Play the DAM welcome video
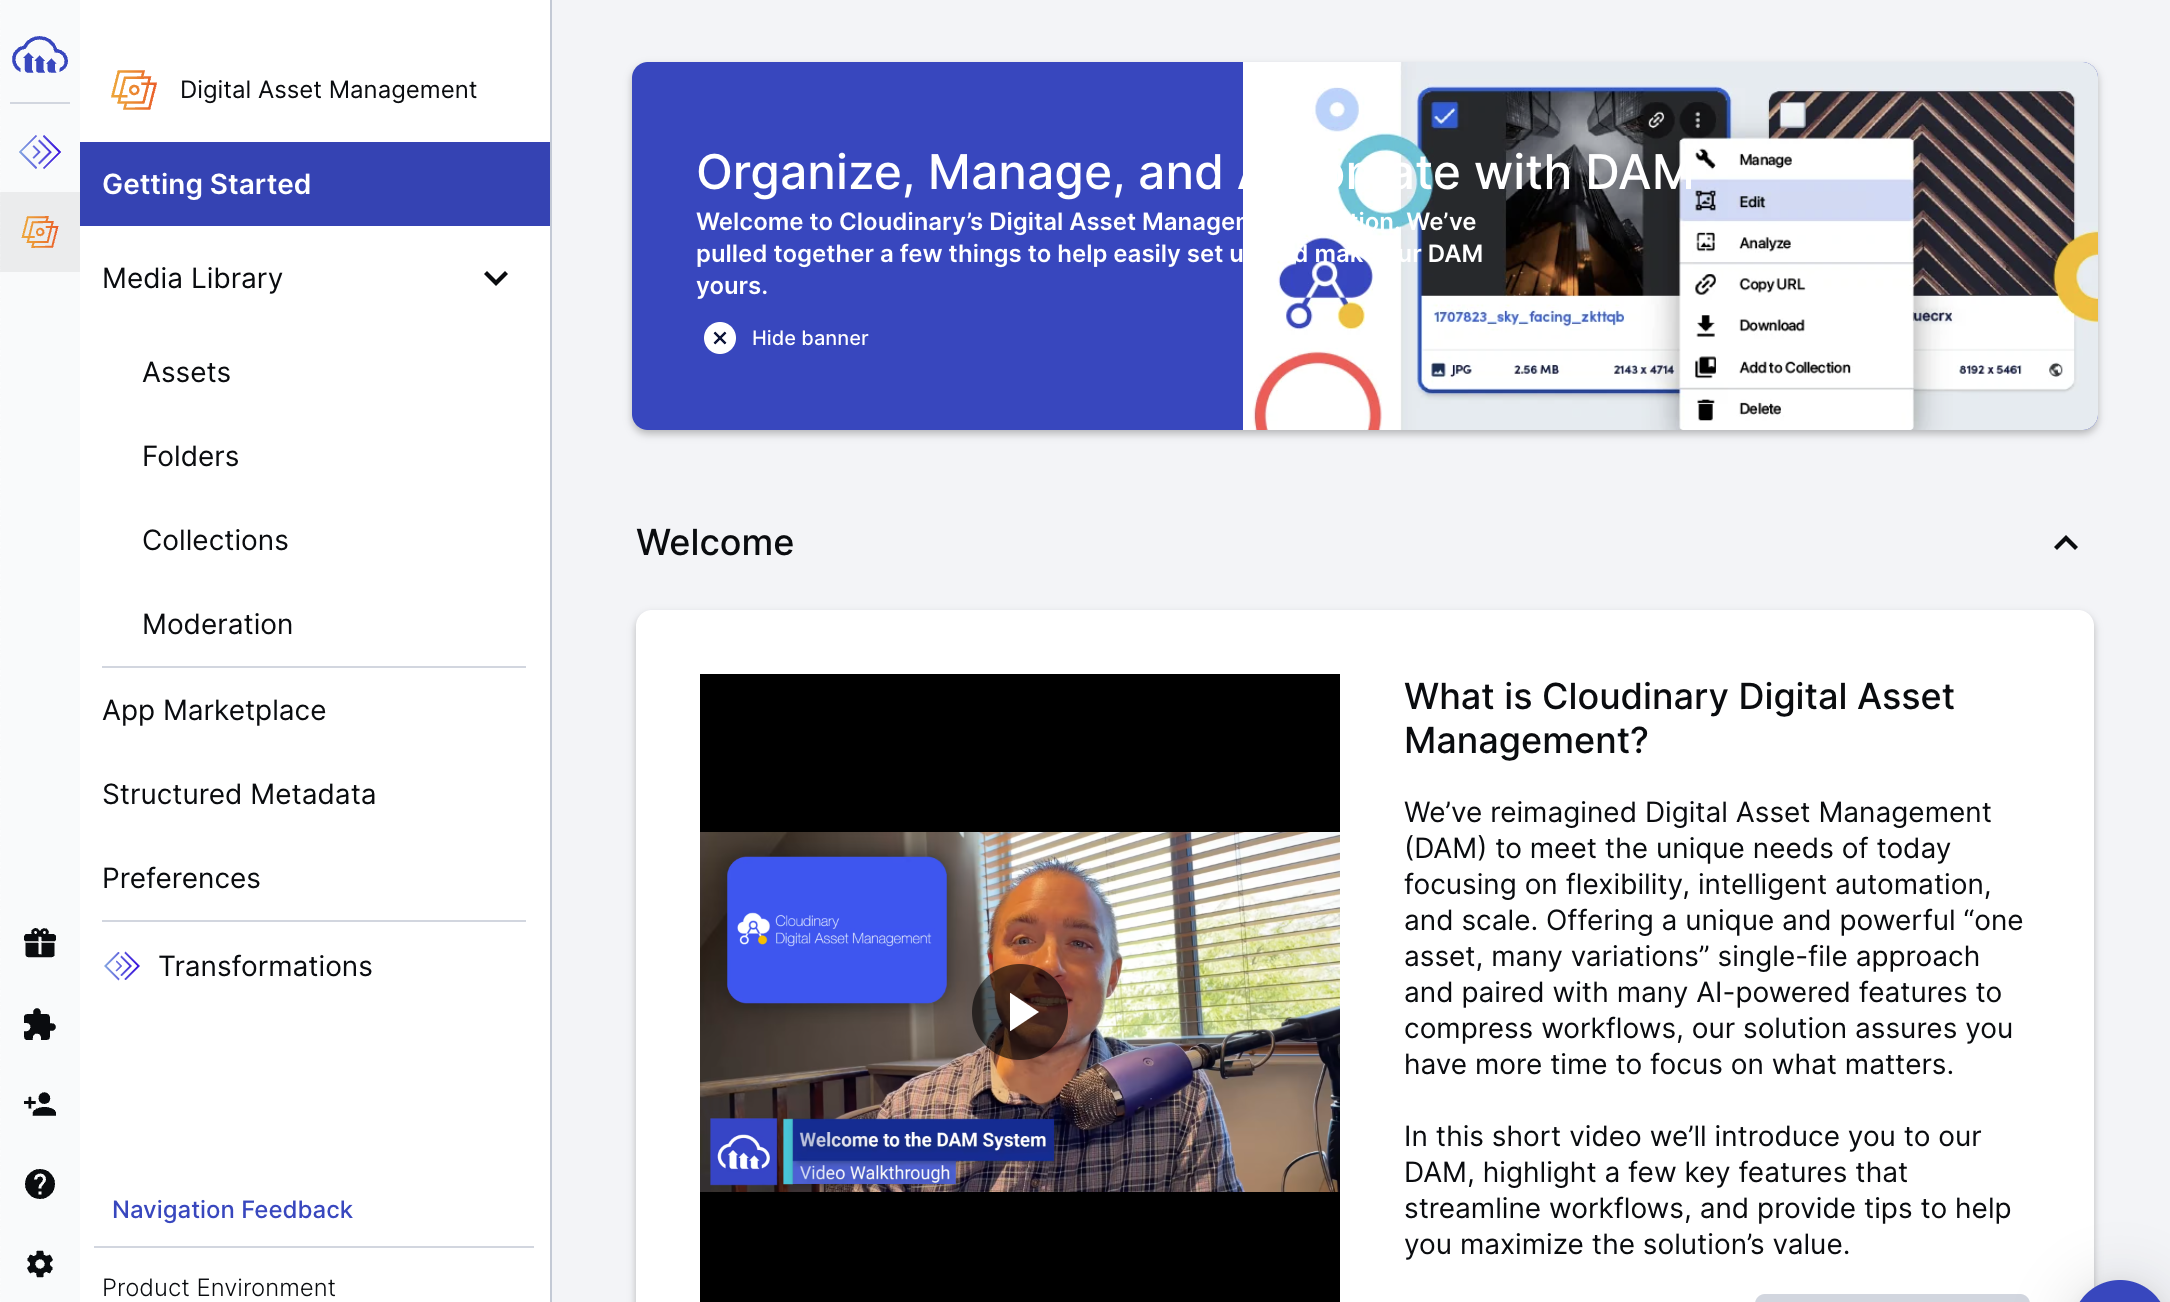 [1020, 1012]
